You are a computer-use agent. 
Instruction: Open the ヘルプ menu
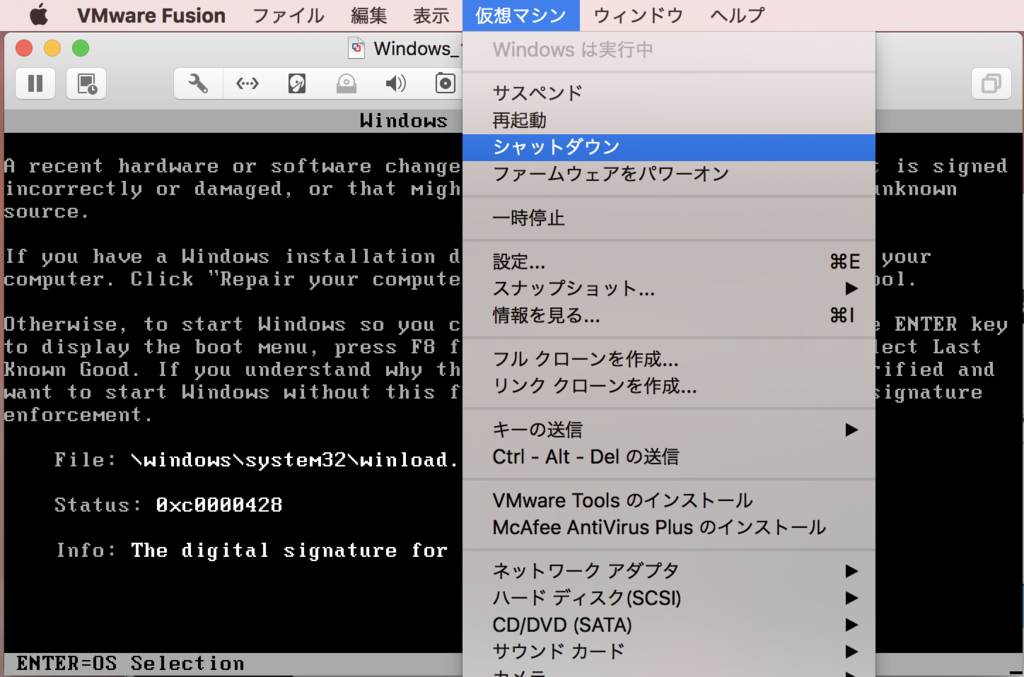(x=737, y=15)
